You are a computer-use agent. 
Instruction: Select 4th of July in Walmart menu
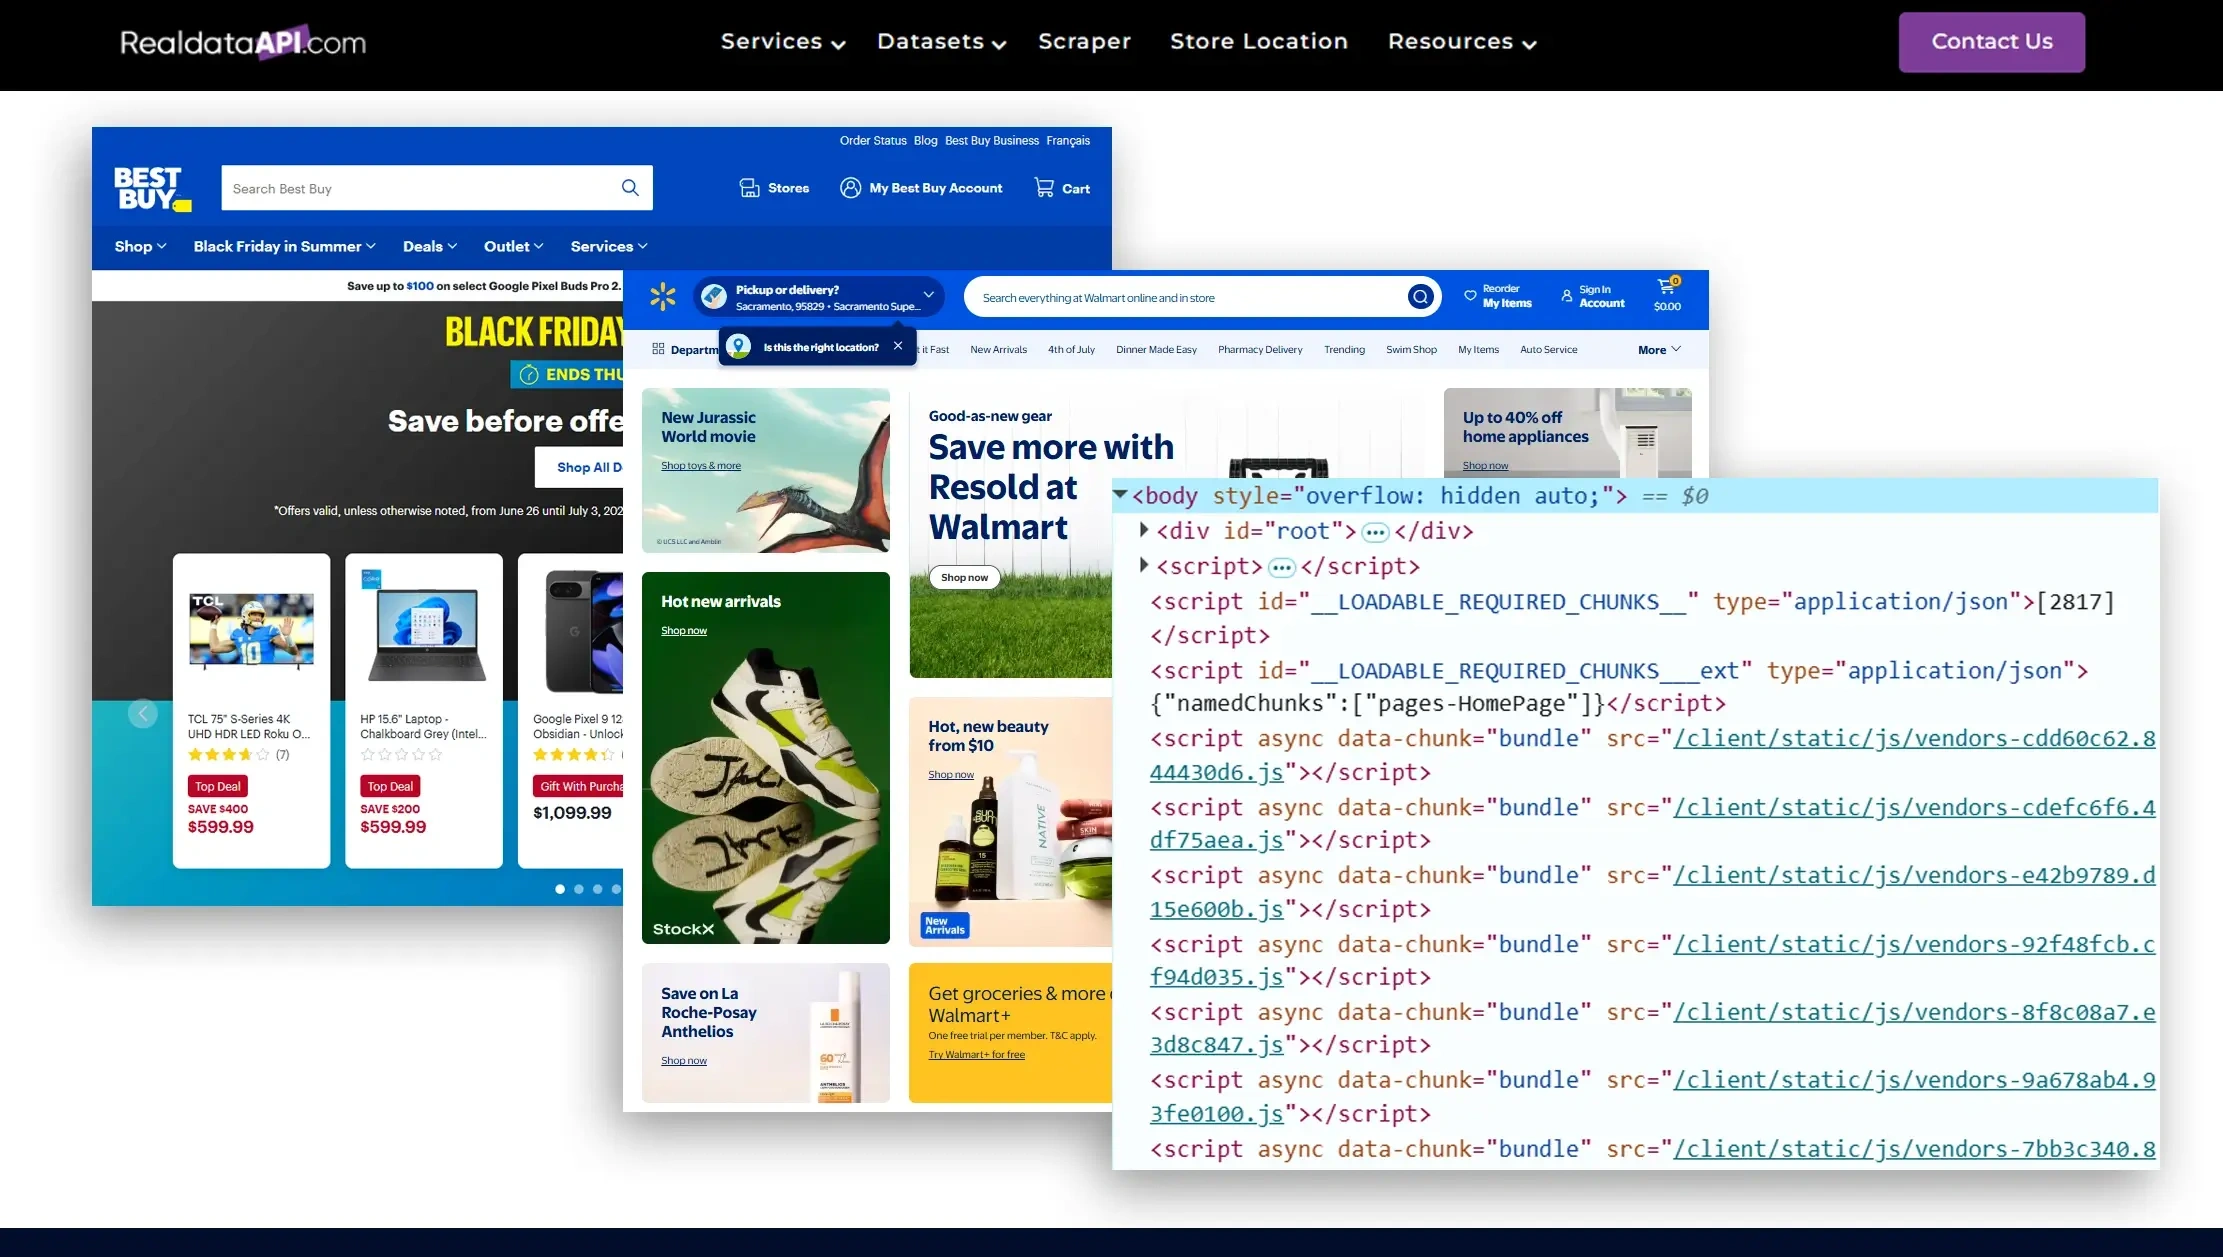tap(1070, 349)
